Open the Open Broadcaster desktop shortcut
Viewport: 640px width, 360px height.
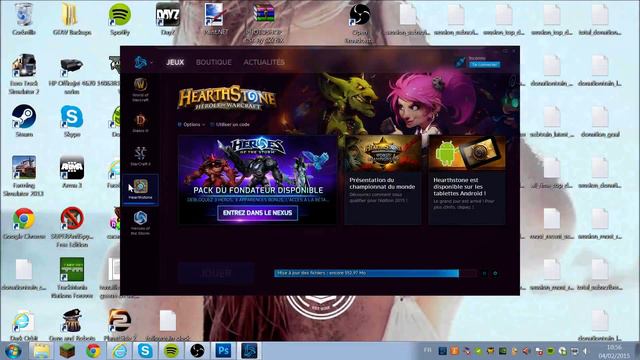point(360,24)
